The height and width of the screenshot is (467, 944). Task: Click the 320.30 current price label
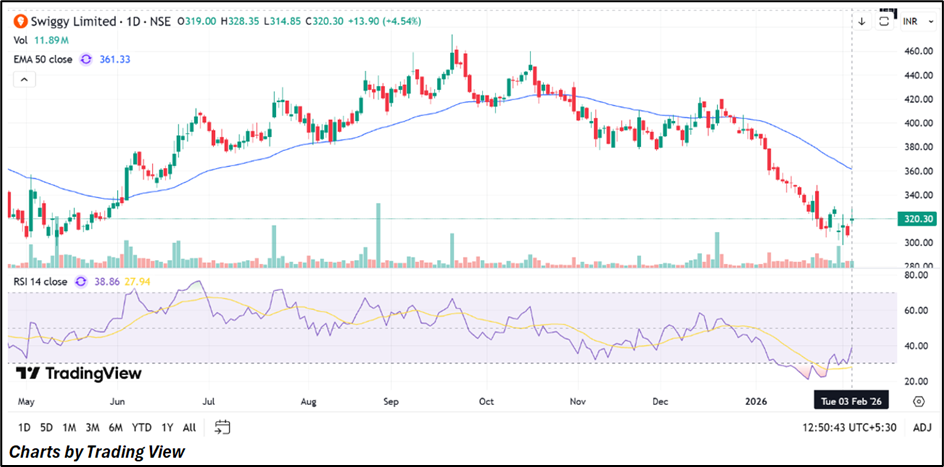pos(917,218)
